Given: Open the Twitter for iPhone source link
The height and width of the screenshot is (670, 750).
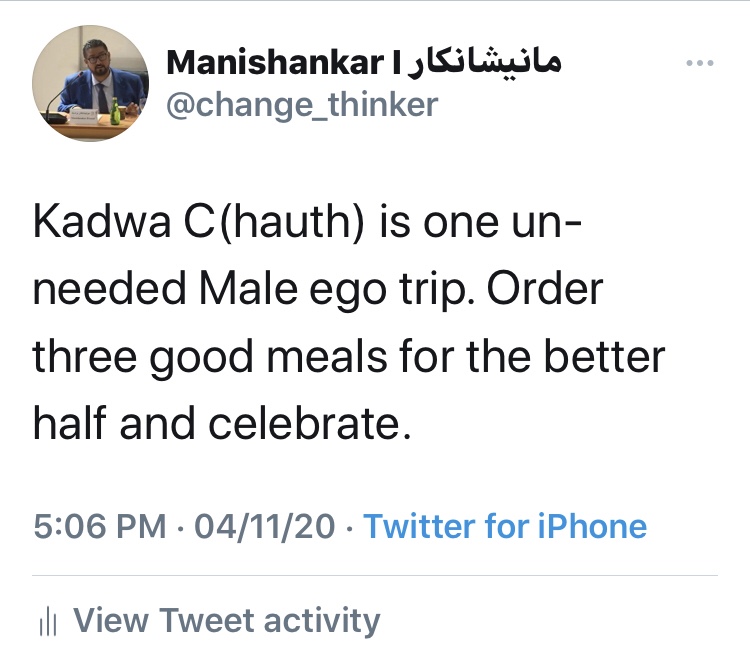Looking at the screenshot, I should (x=504, y=526).
